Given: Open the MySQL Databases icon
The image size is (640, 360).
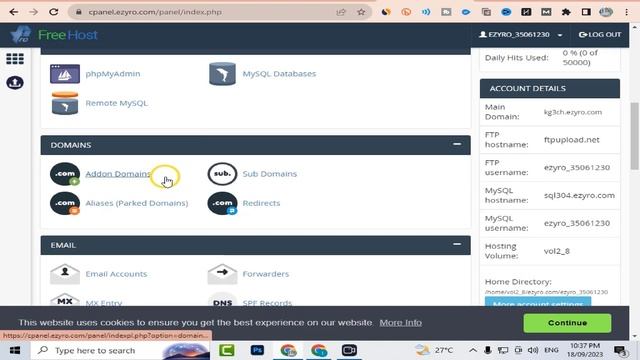Looking at the screenshot, I should pos(222,74).
